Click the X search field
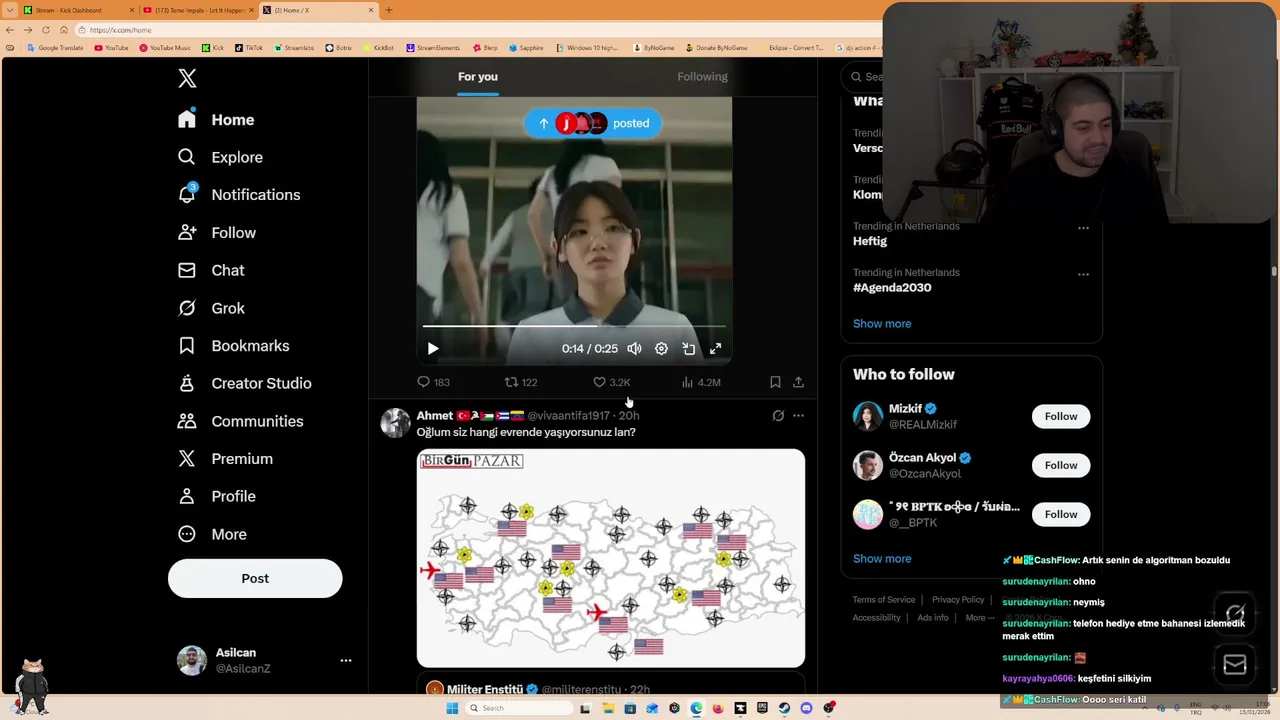The width and height of the screenshot is (1280, 720). [866, 77]
